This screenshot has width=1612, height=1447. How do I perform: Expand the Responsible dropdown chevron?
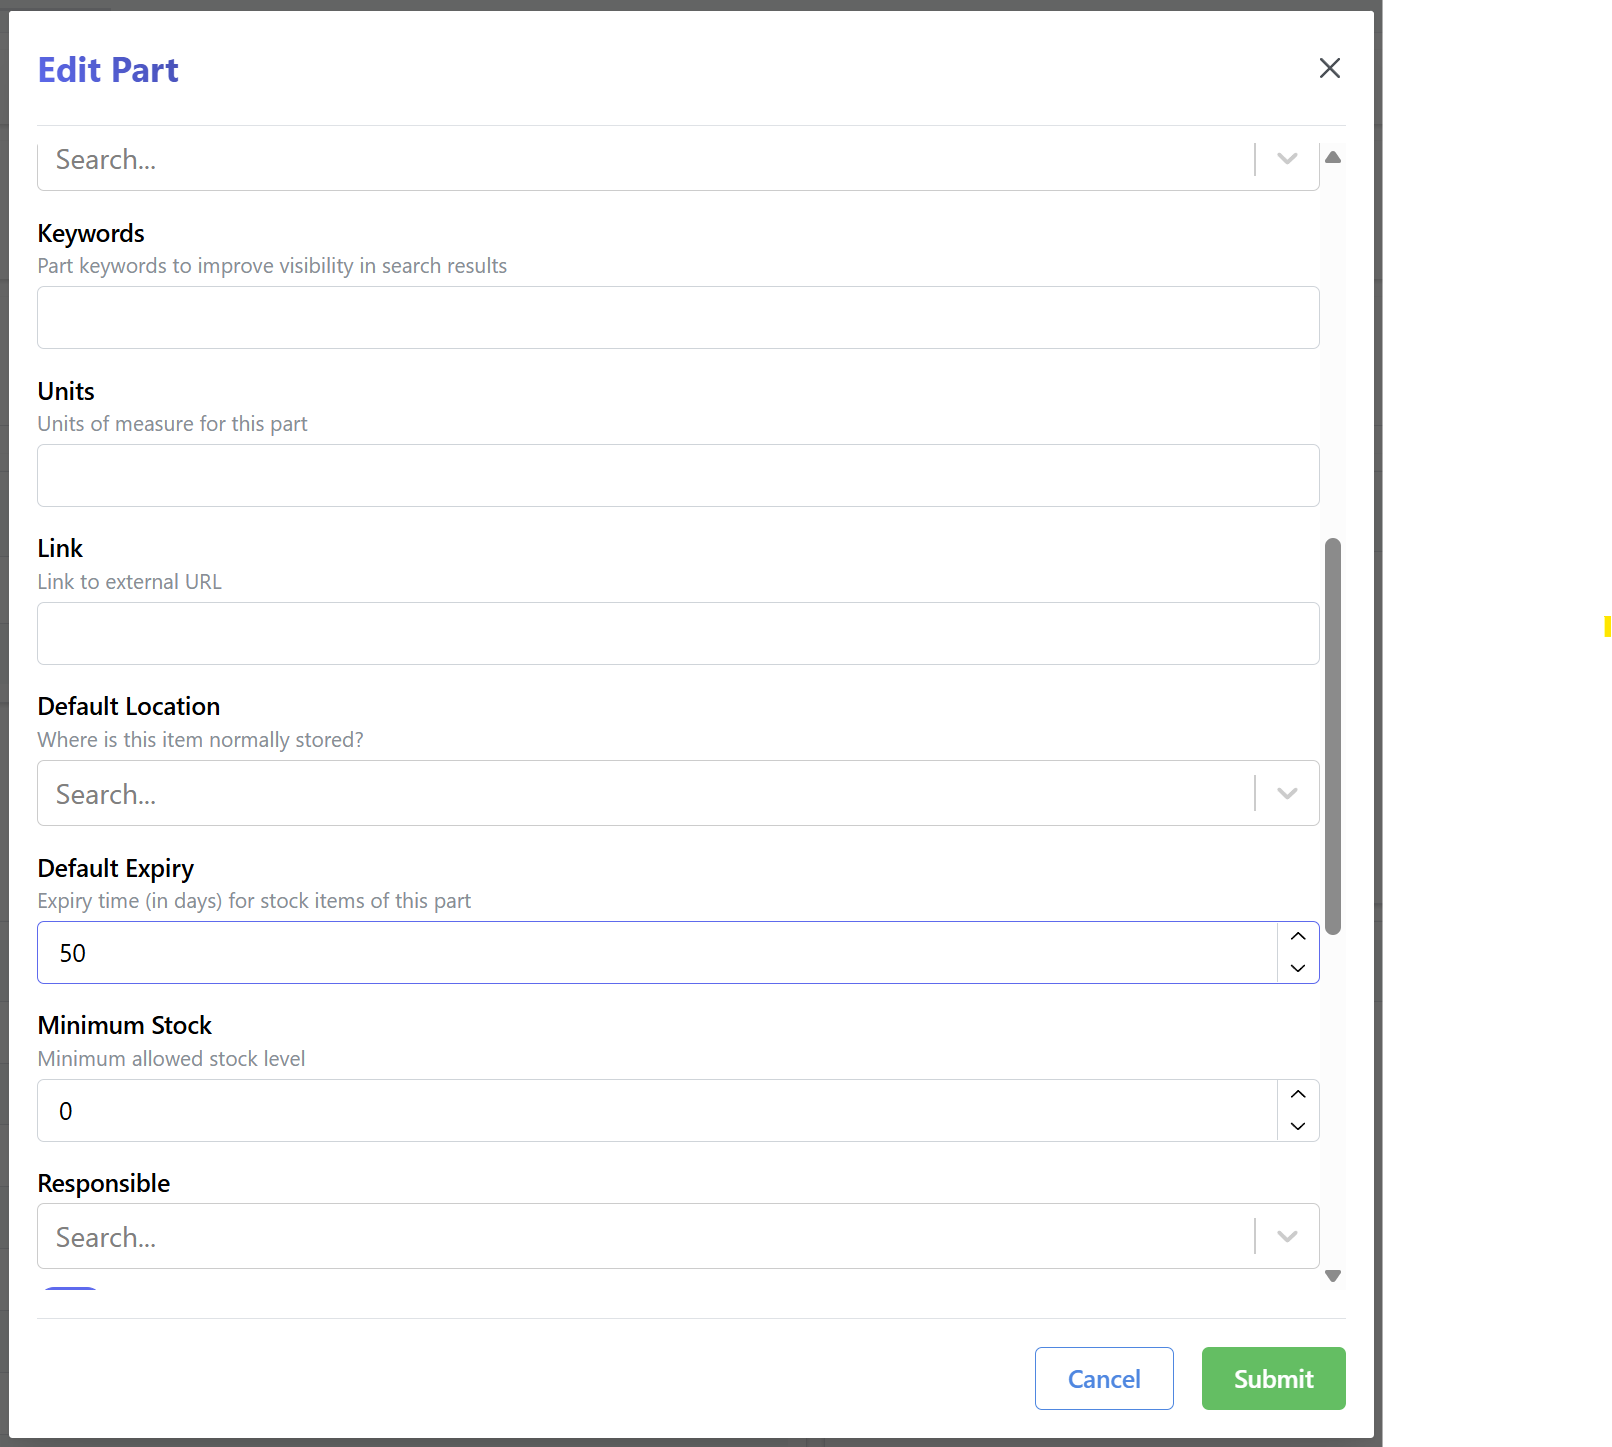(1287, 1237)
